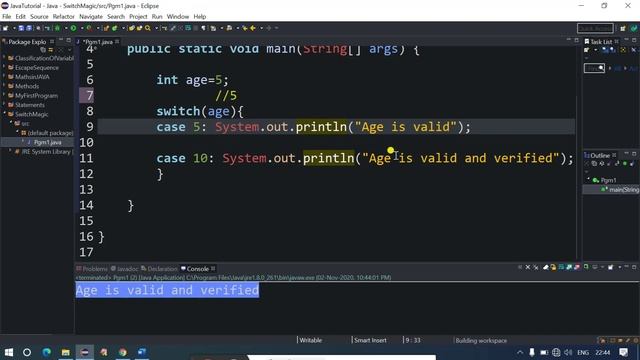Open the Window menu

click(178, 16)
